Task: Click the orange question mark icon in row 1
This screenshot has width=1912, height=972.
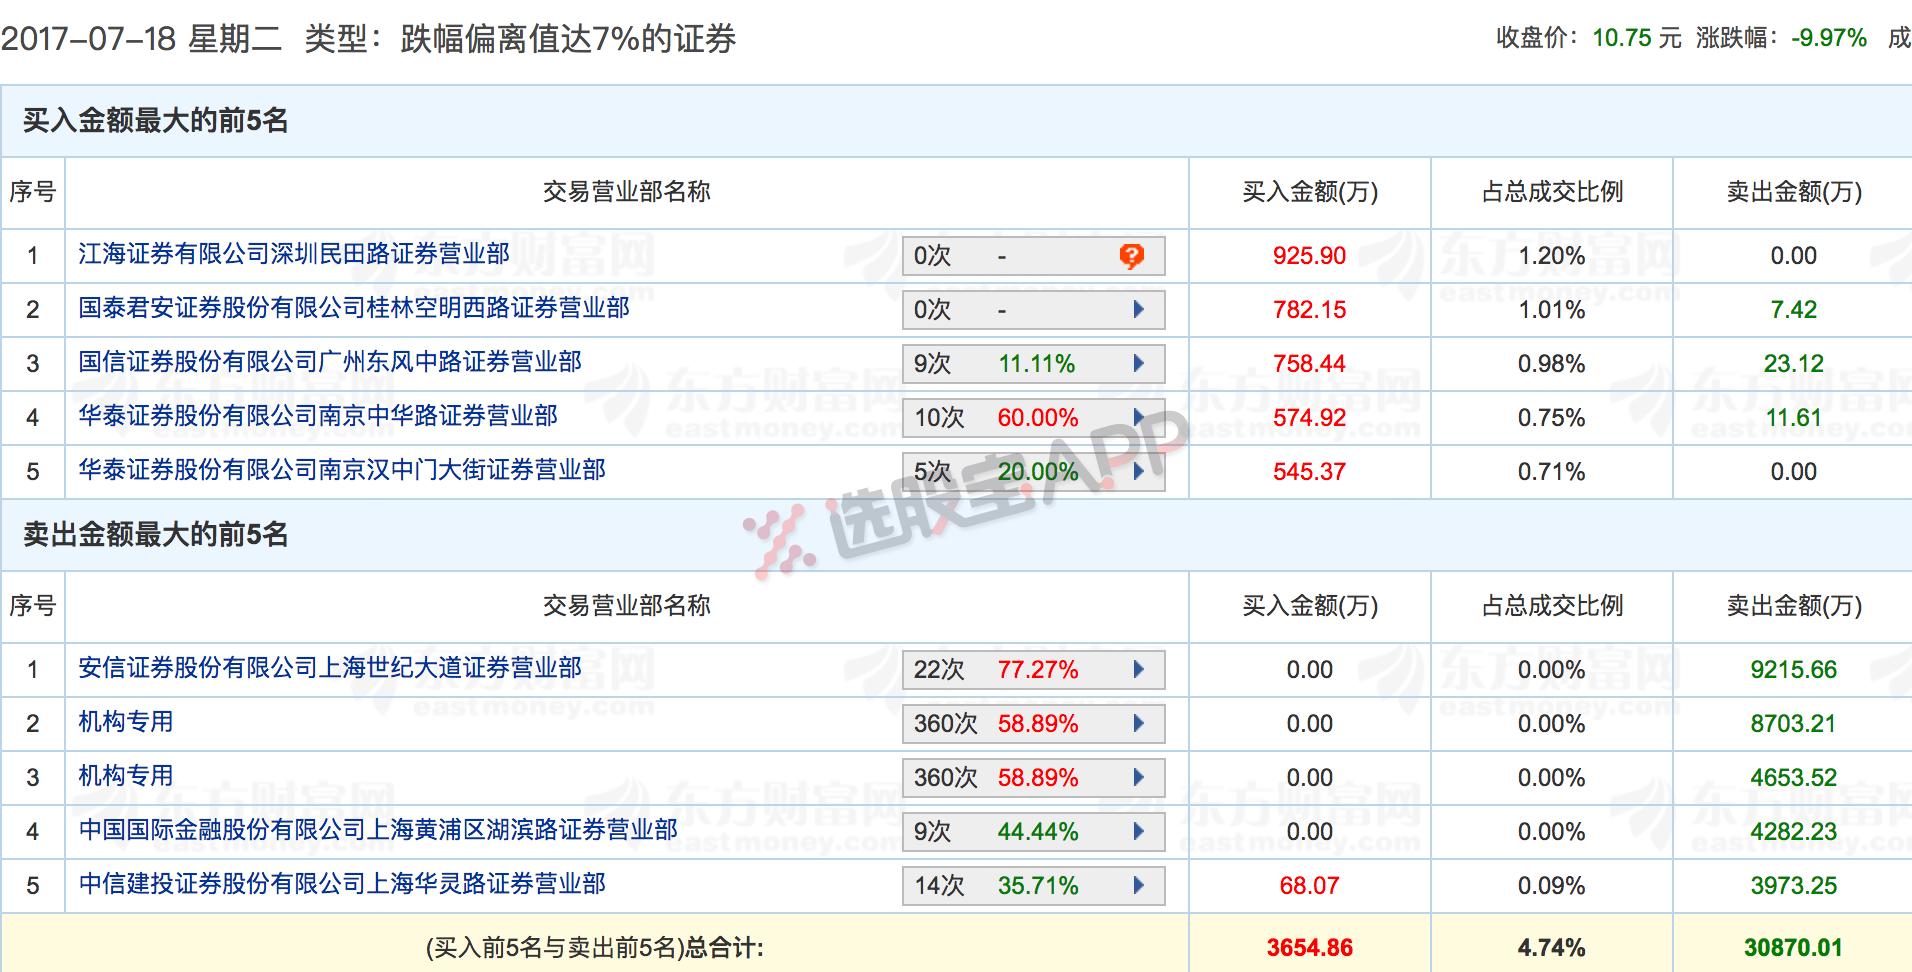Action: coord(1131,257)
